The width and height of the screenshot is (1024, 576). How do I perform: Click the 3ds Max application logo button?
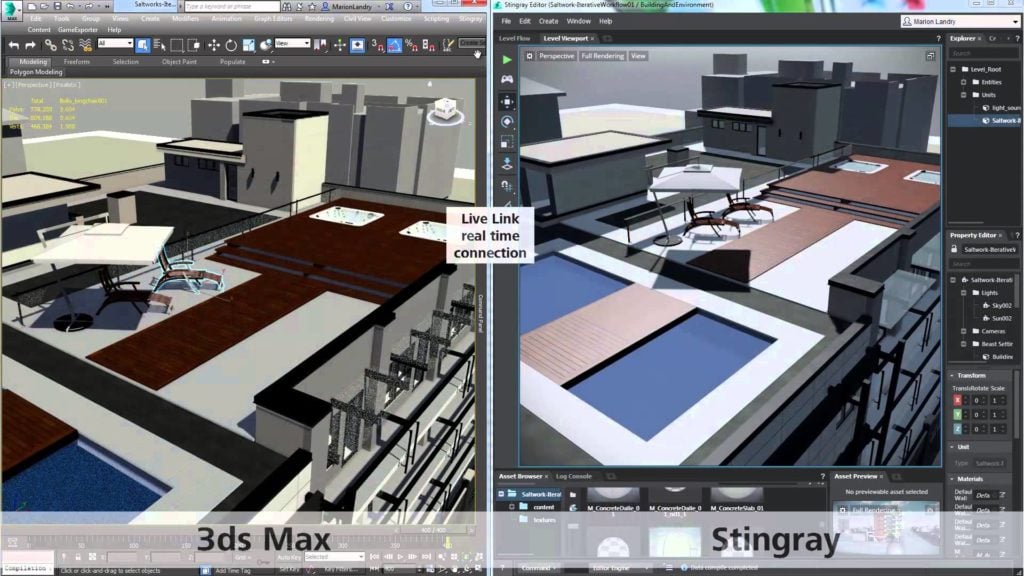tap(11, 10)
